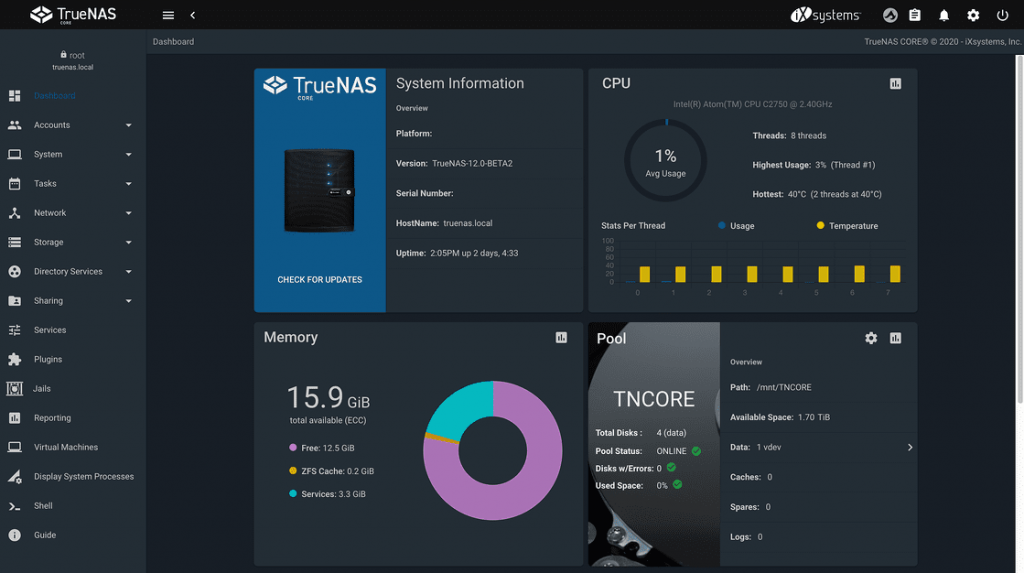Click the Sharing folder icon
This screenshot has height=573, width=1024.
[x=14, y=301]
